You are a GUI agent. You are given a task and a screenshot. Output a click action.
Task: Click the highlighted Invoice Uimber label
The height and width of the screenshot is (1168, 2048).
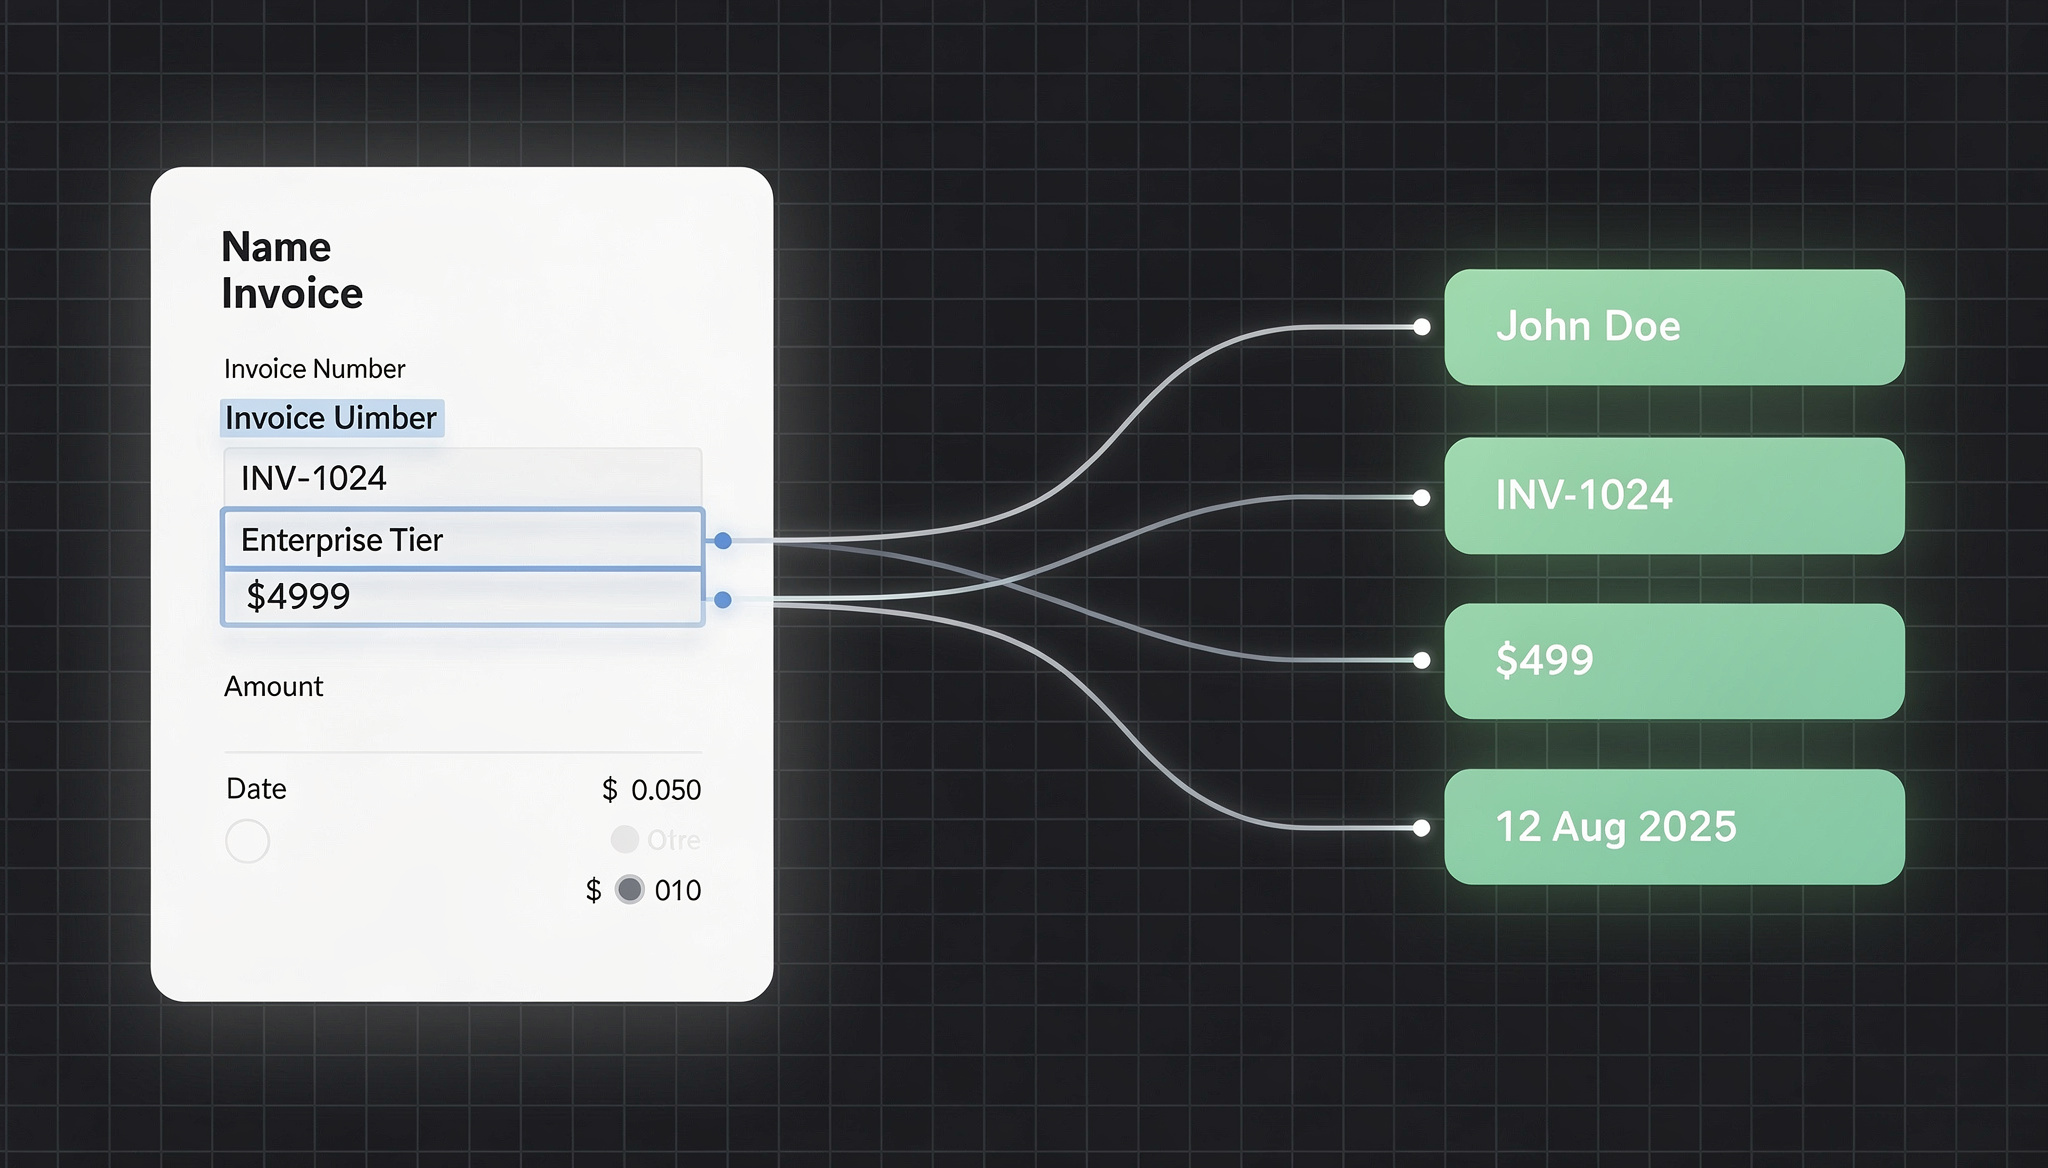click(x=331, y=418)
